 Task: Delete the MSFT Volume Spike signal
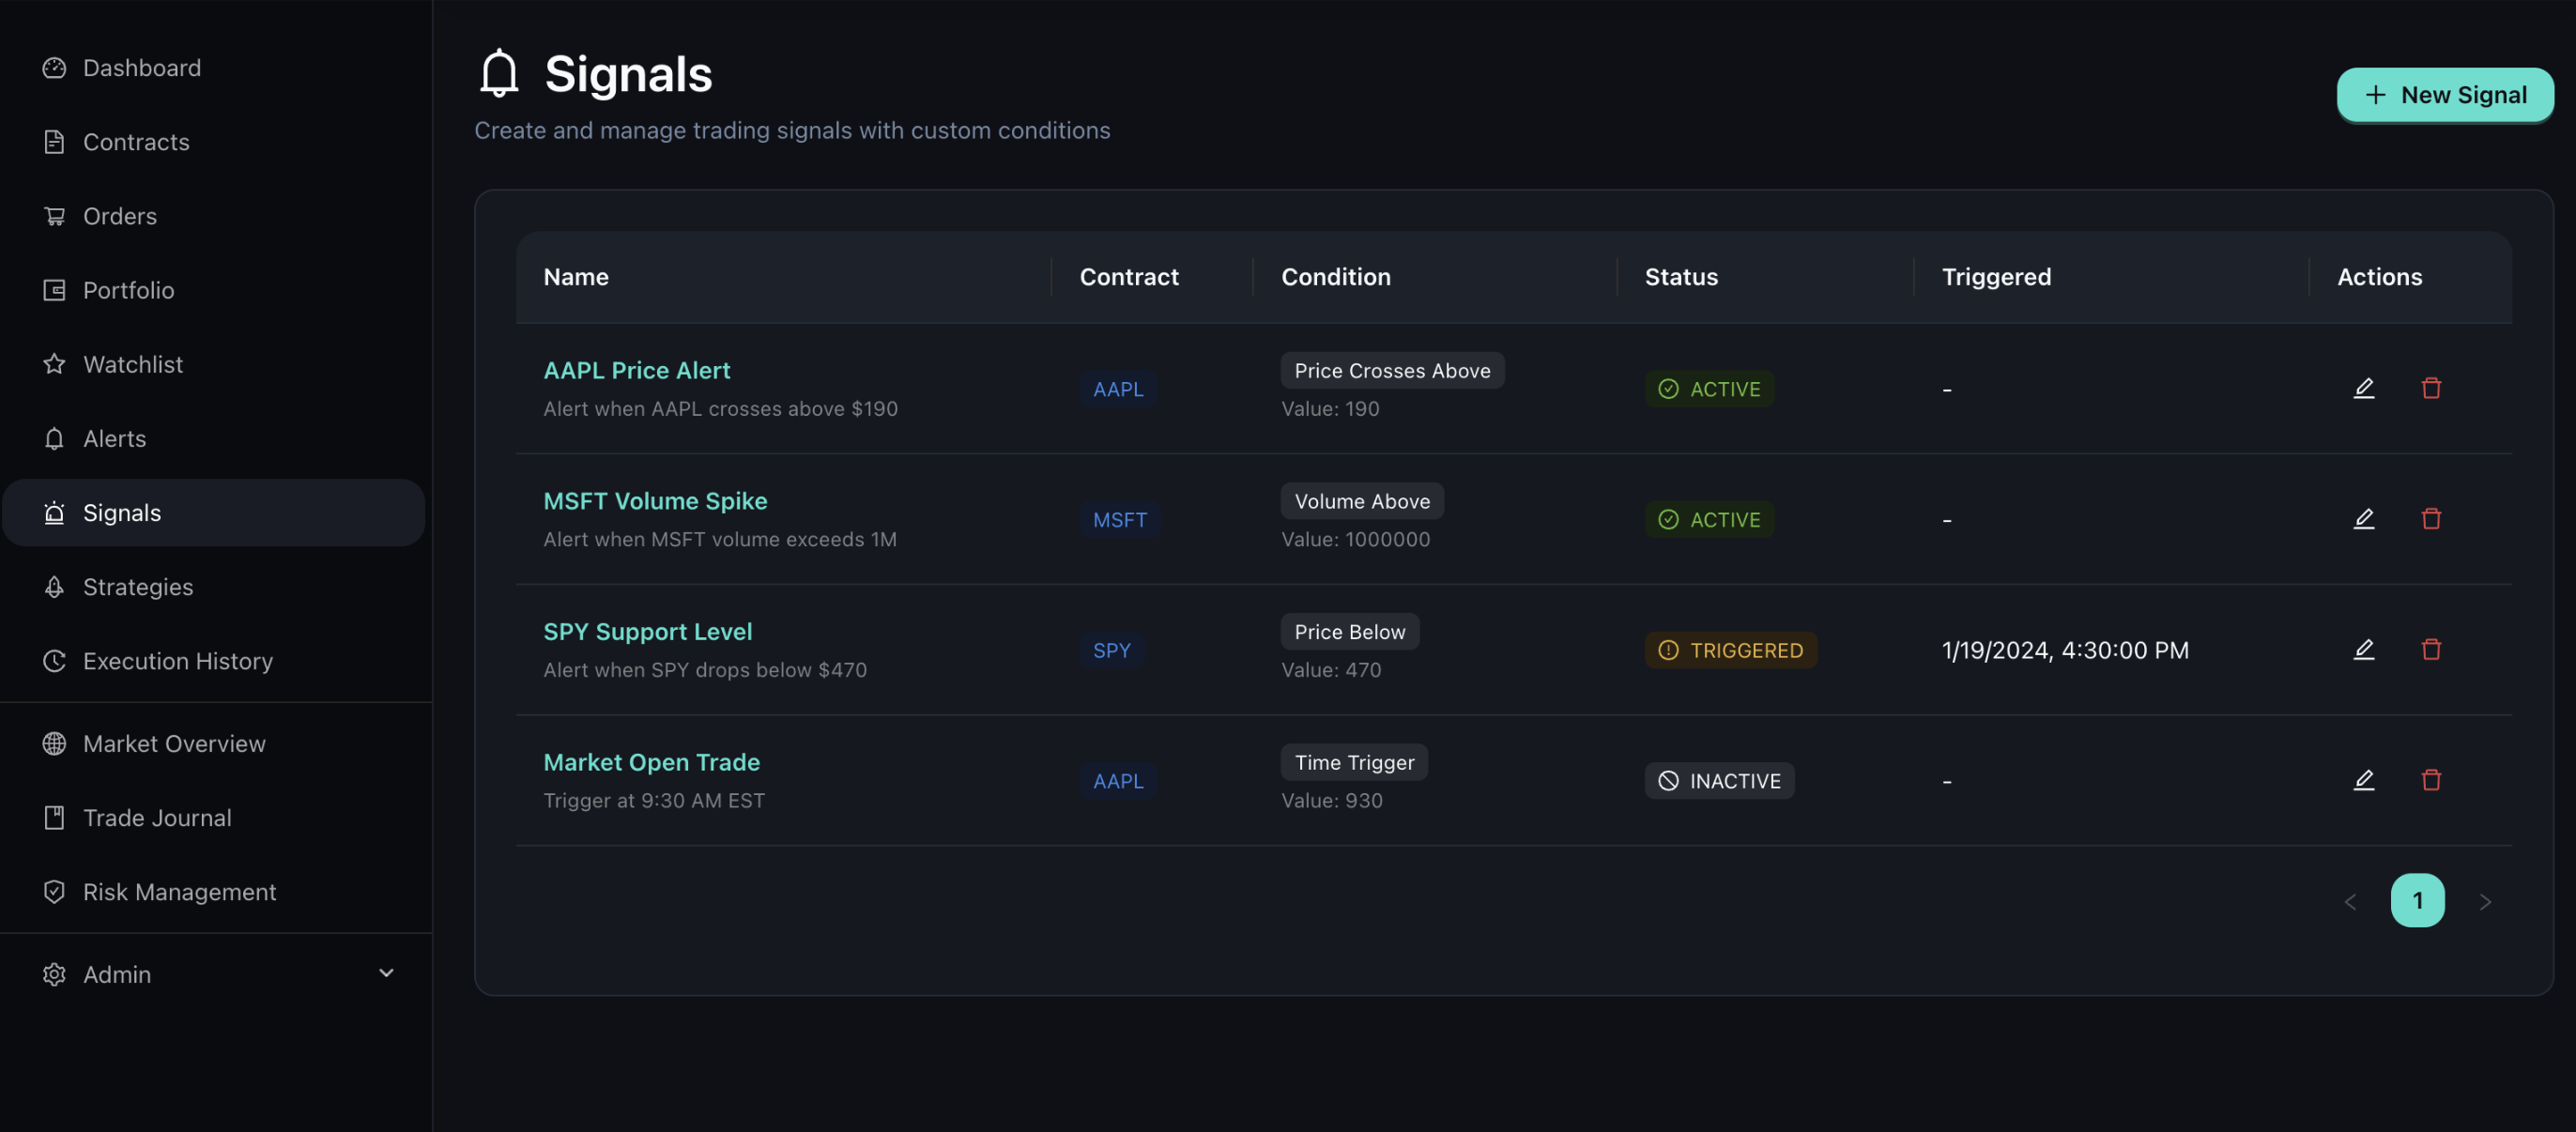[x=2431, y=519]
